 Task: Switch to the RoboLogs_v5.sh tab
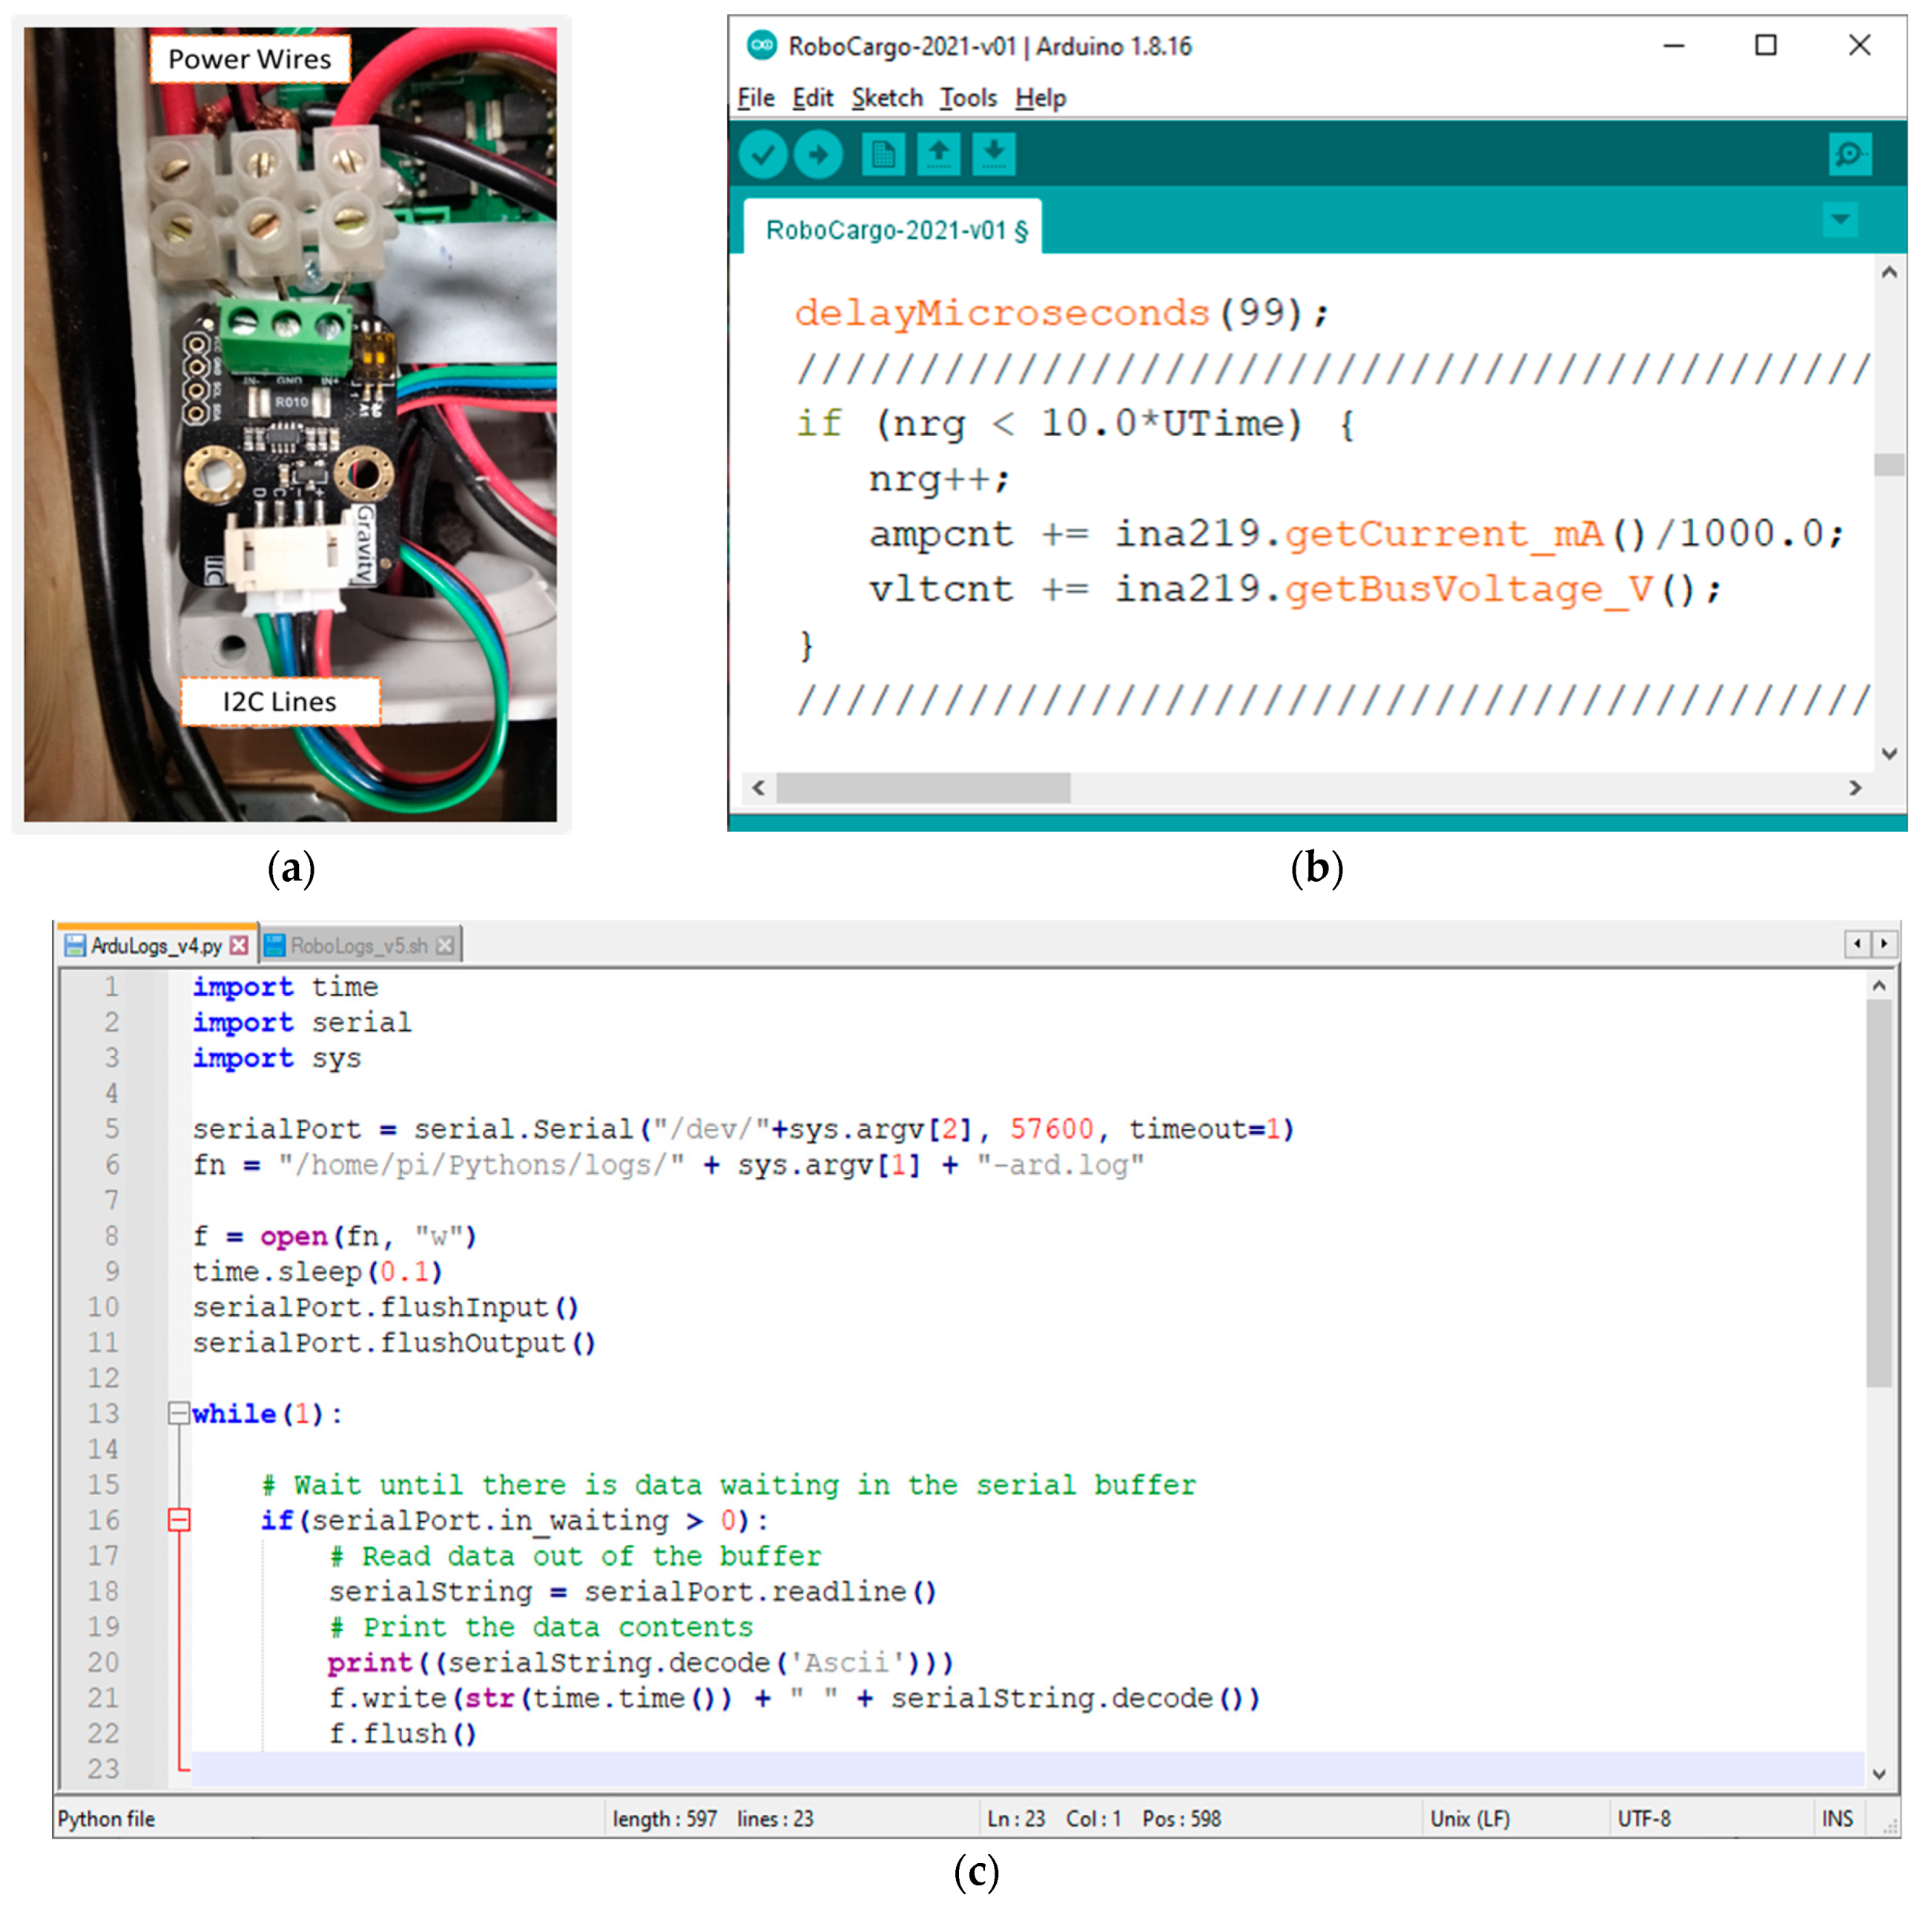coord(358,945)
